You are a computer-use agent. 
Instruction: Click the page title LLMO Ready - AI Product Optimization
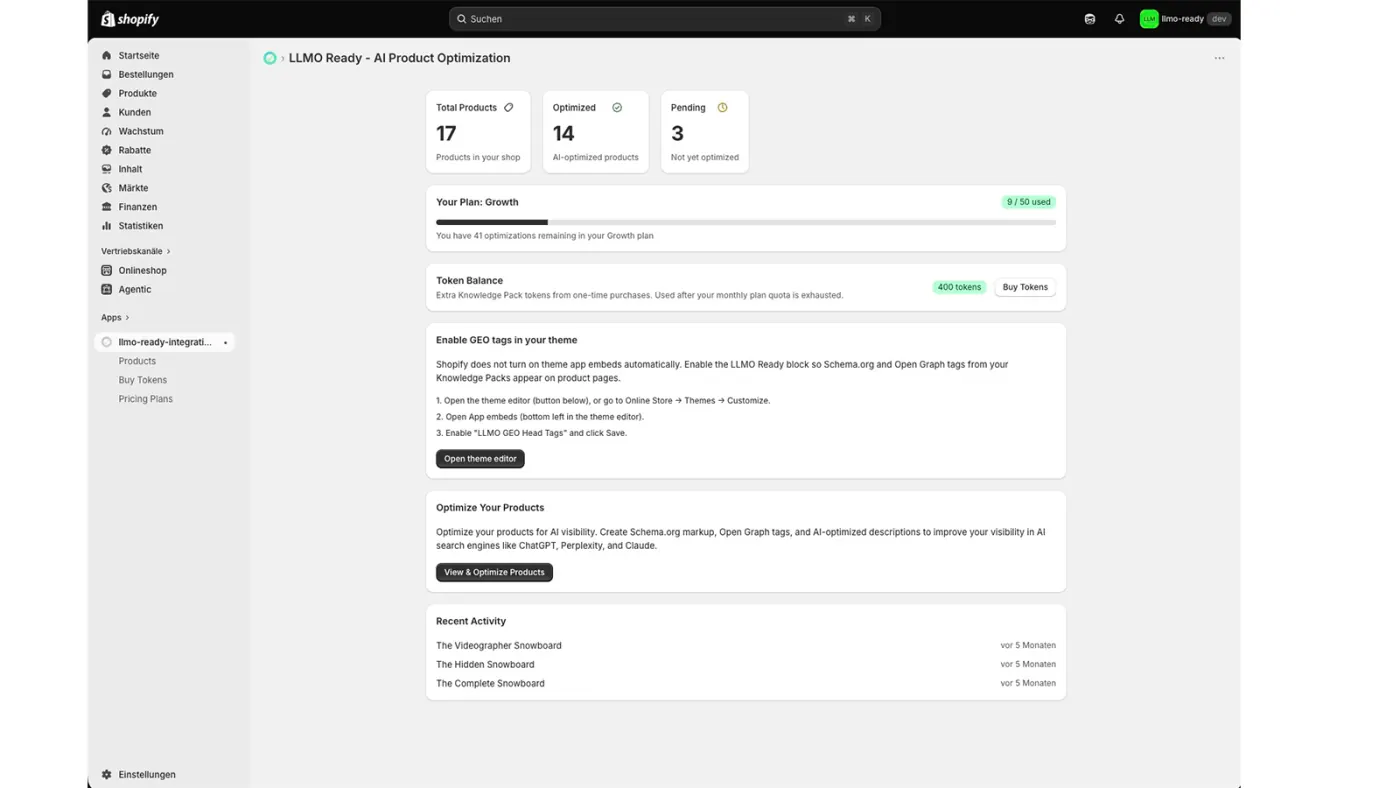click(399, 58)
